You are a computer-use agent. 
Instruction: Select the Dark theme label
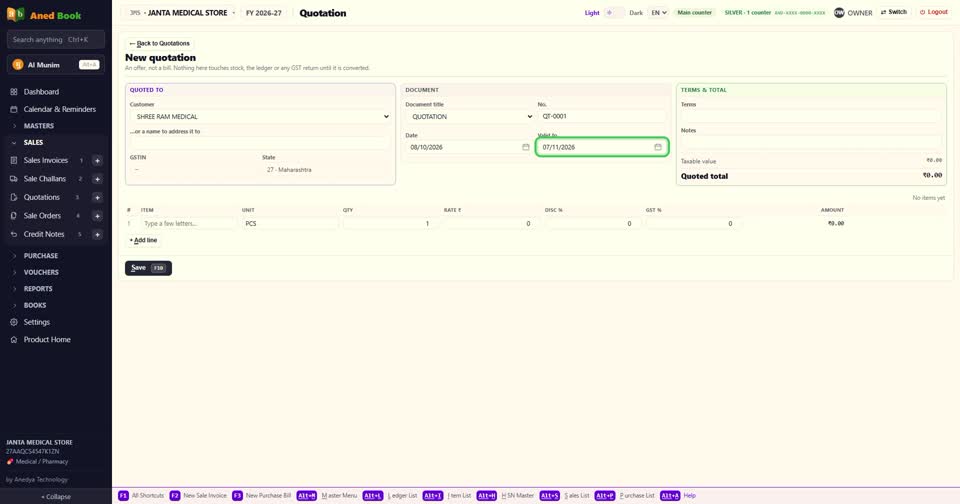tap(636, 12)
